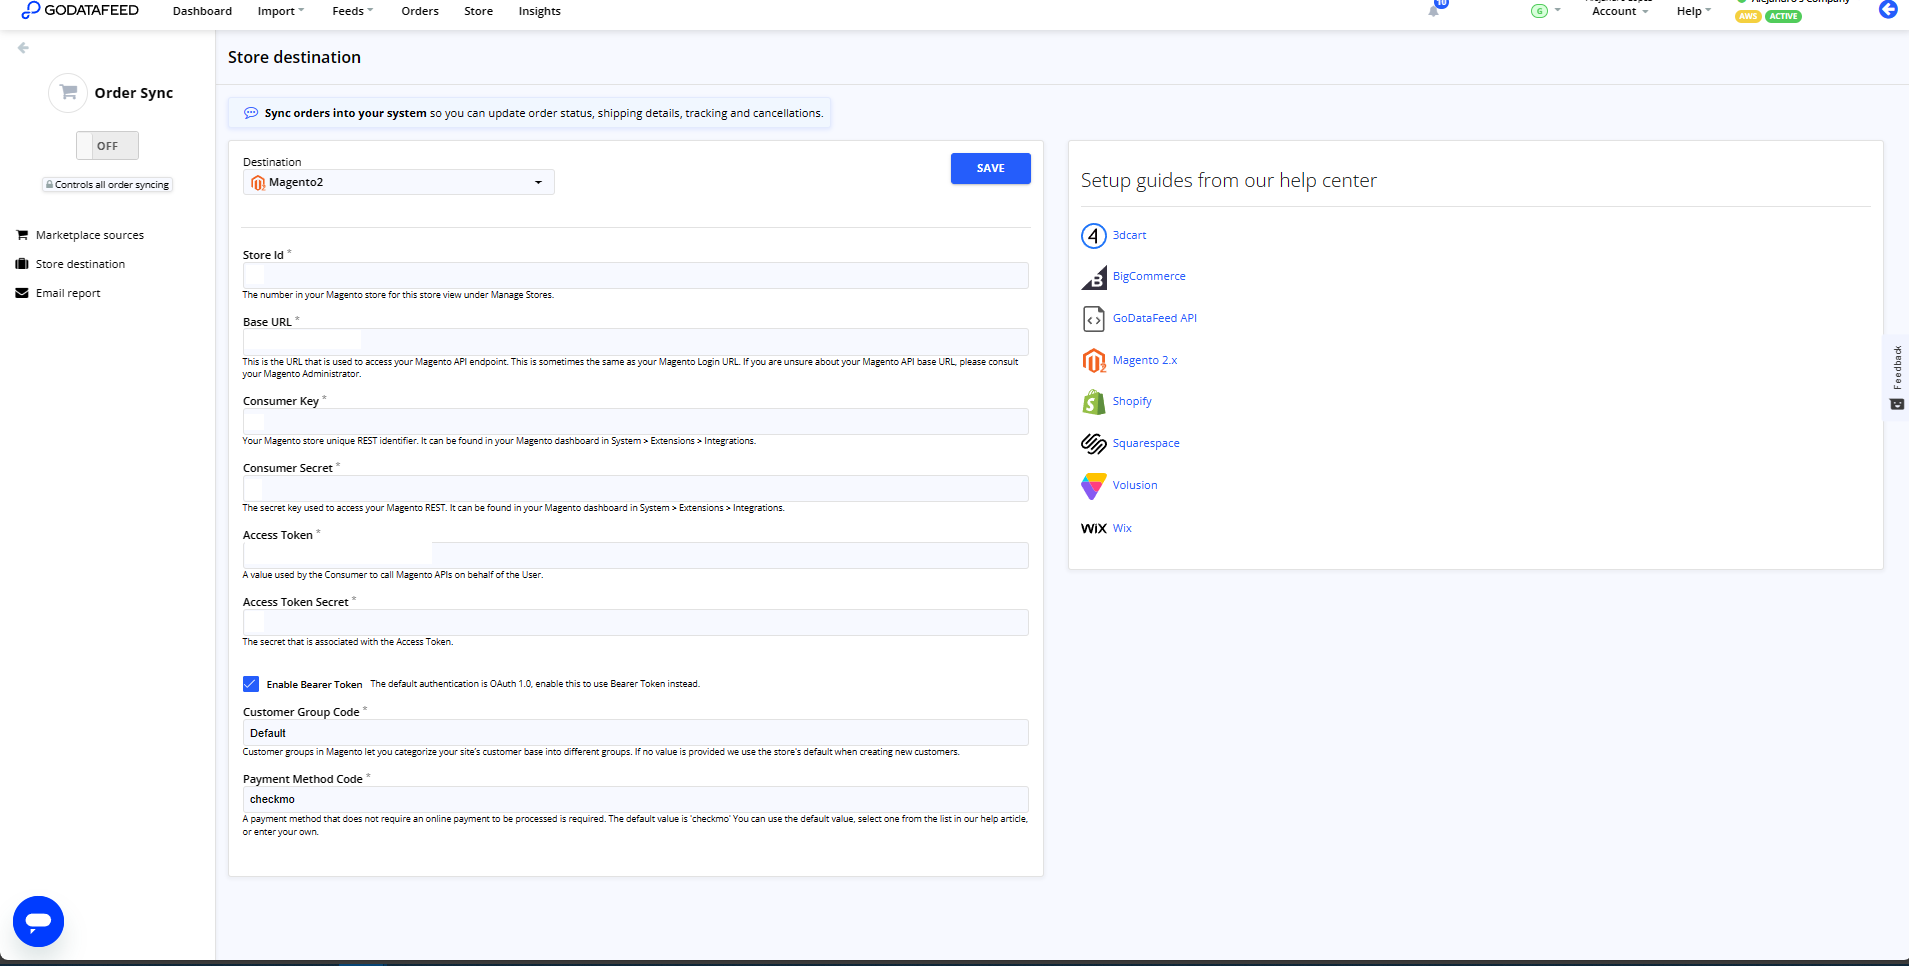The image size is (1909, 966).
Task: Uncheck Enable Bearer Token checkbox
Action: pyautogui.click(x=251, y=684)
